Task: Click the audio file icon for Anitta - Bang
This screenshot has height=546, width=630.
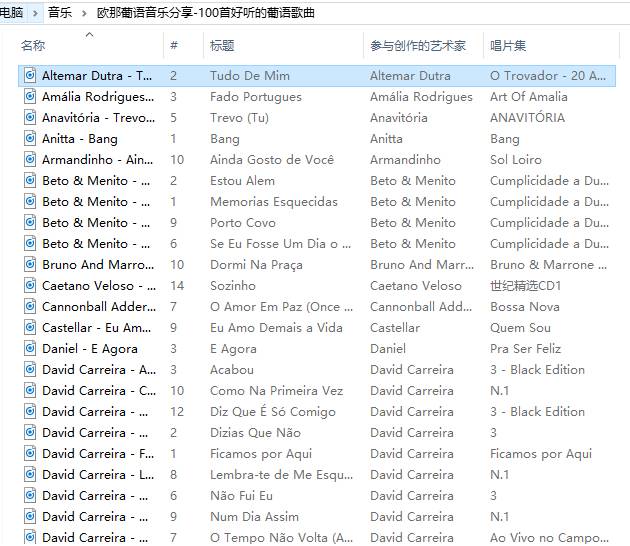Action: click(30, 138)
